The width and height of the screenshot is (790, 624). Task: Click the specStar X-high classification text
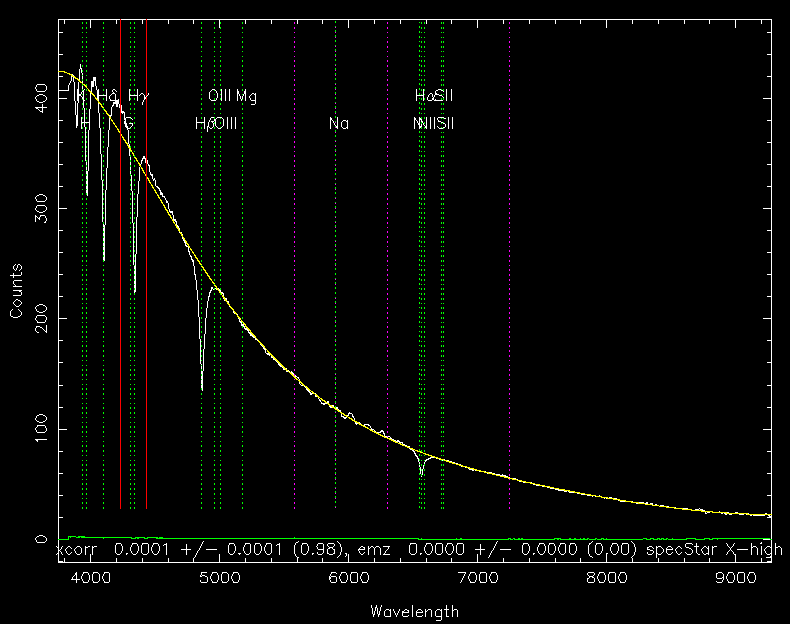pos(713,550)
